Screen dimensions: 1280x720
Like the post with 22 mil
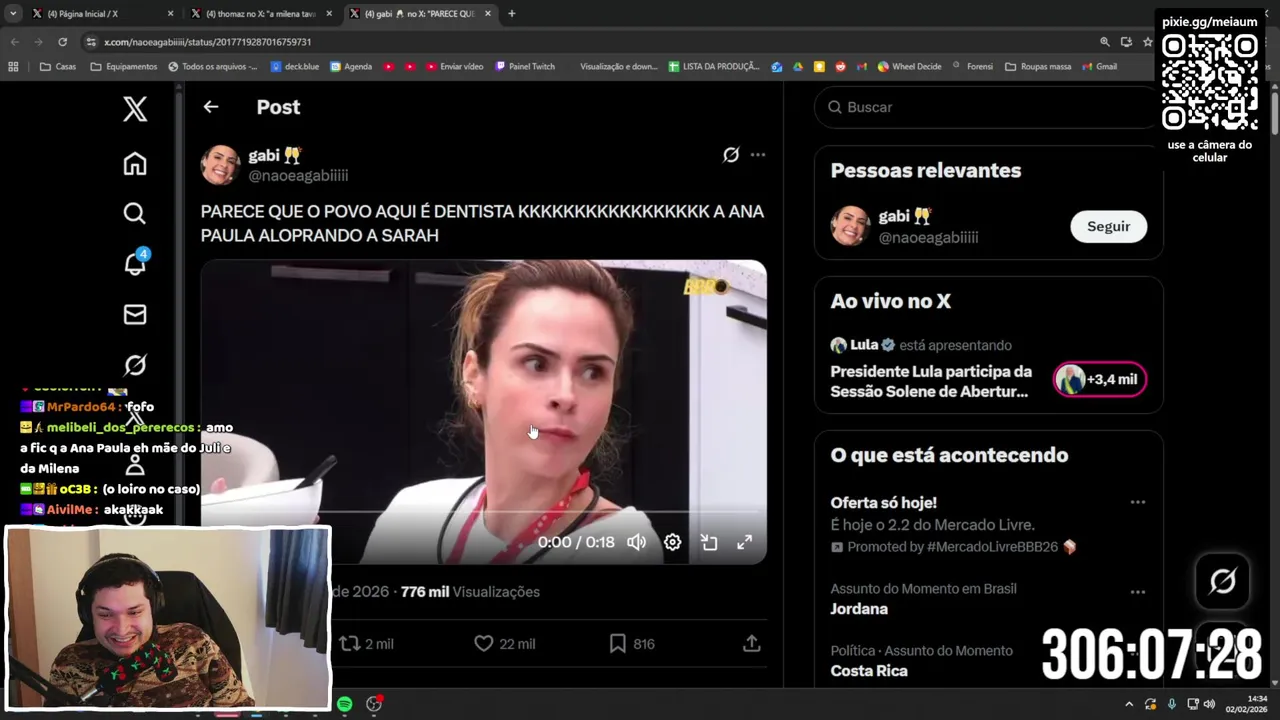pyautogui.click(x=505, y=644)
